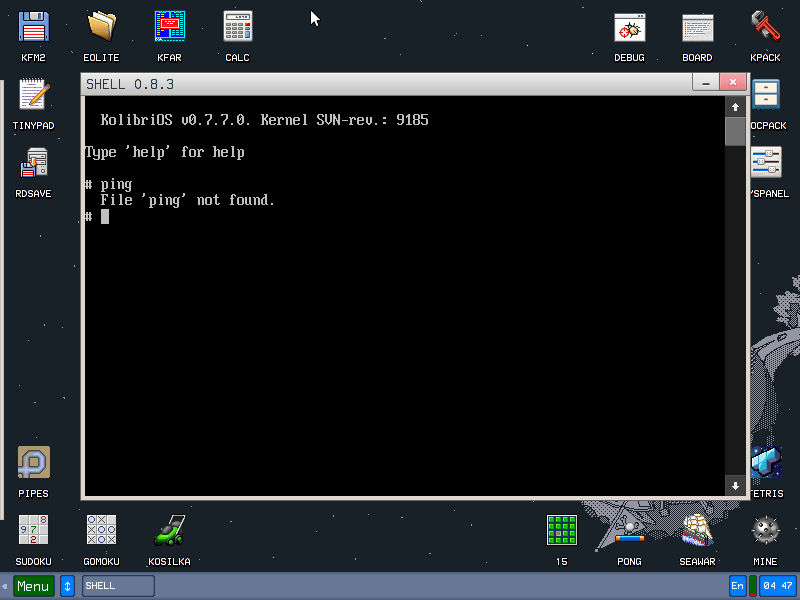This screenshot has height=600, width=800.
Task: Click the text "File 'ping' not found."
Action: click(x=187, y=200)
